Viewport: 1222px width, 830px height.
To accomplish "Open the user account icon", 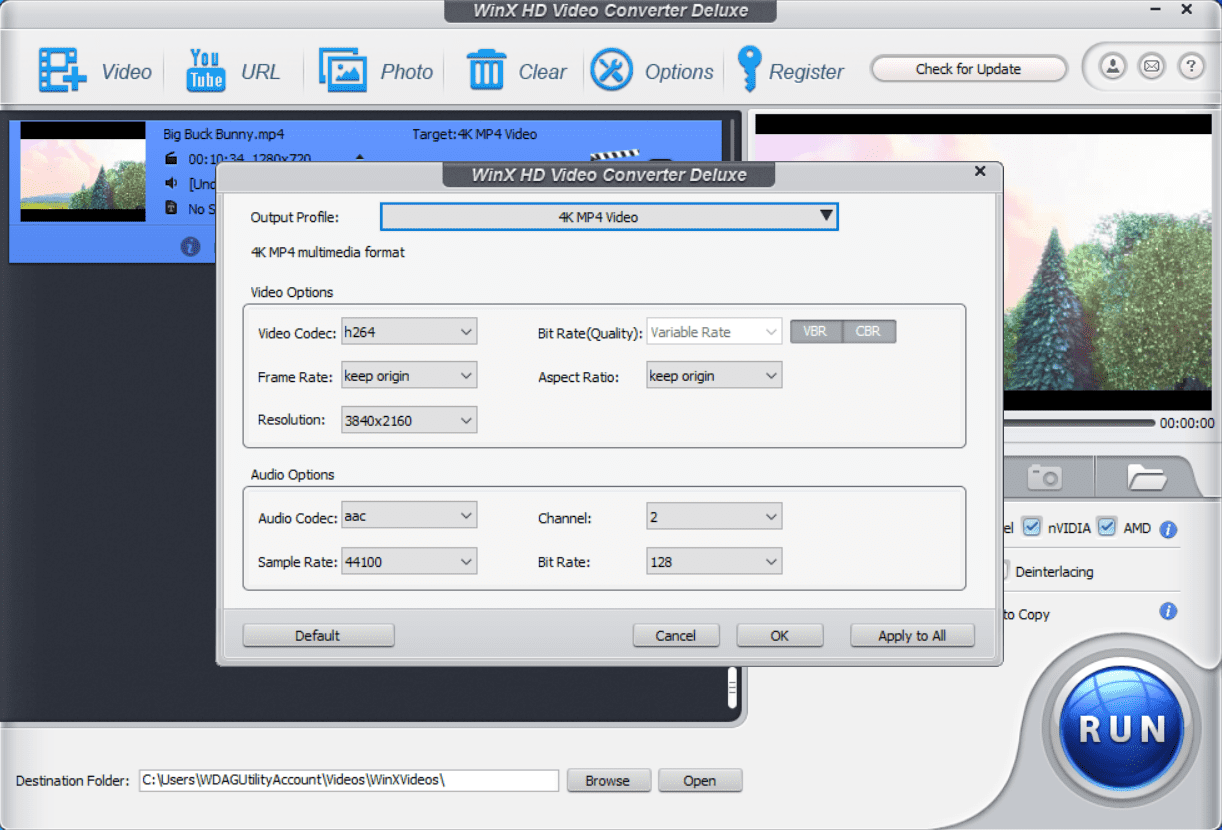I will [x=1113, y=67].
